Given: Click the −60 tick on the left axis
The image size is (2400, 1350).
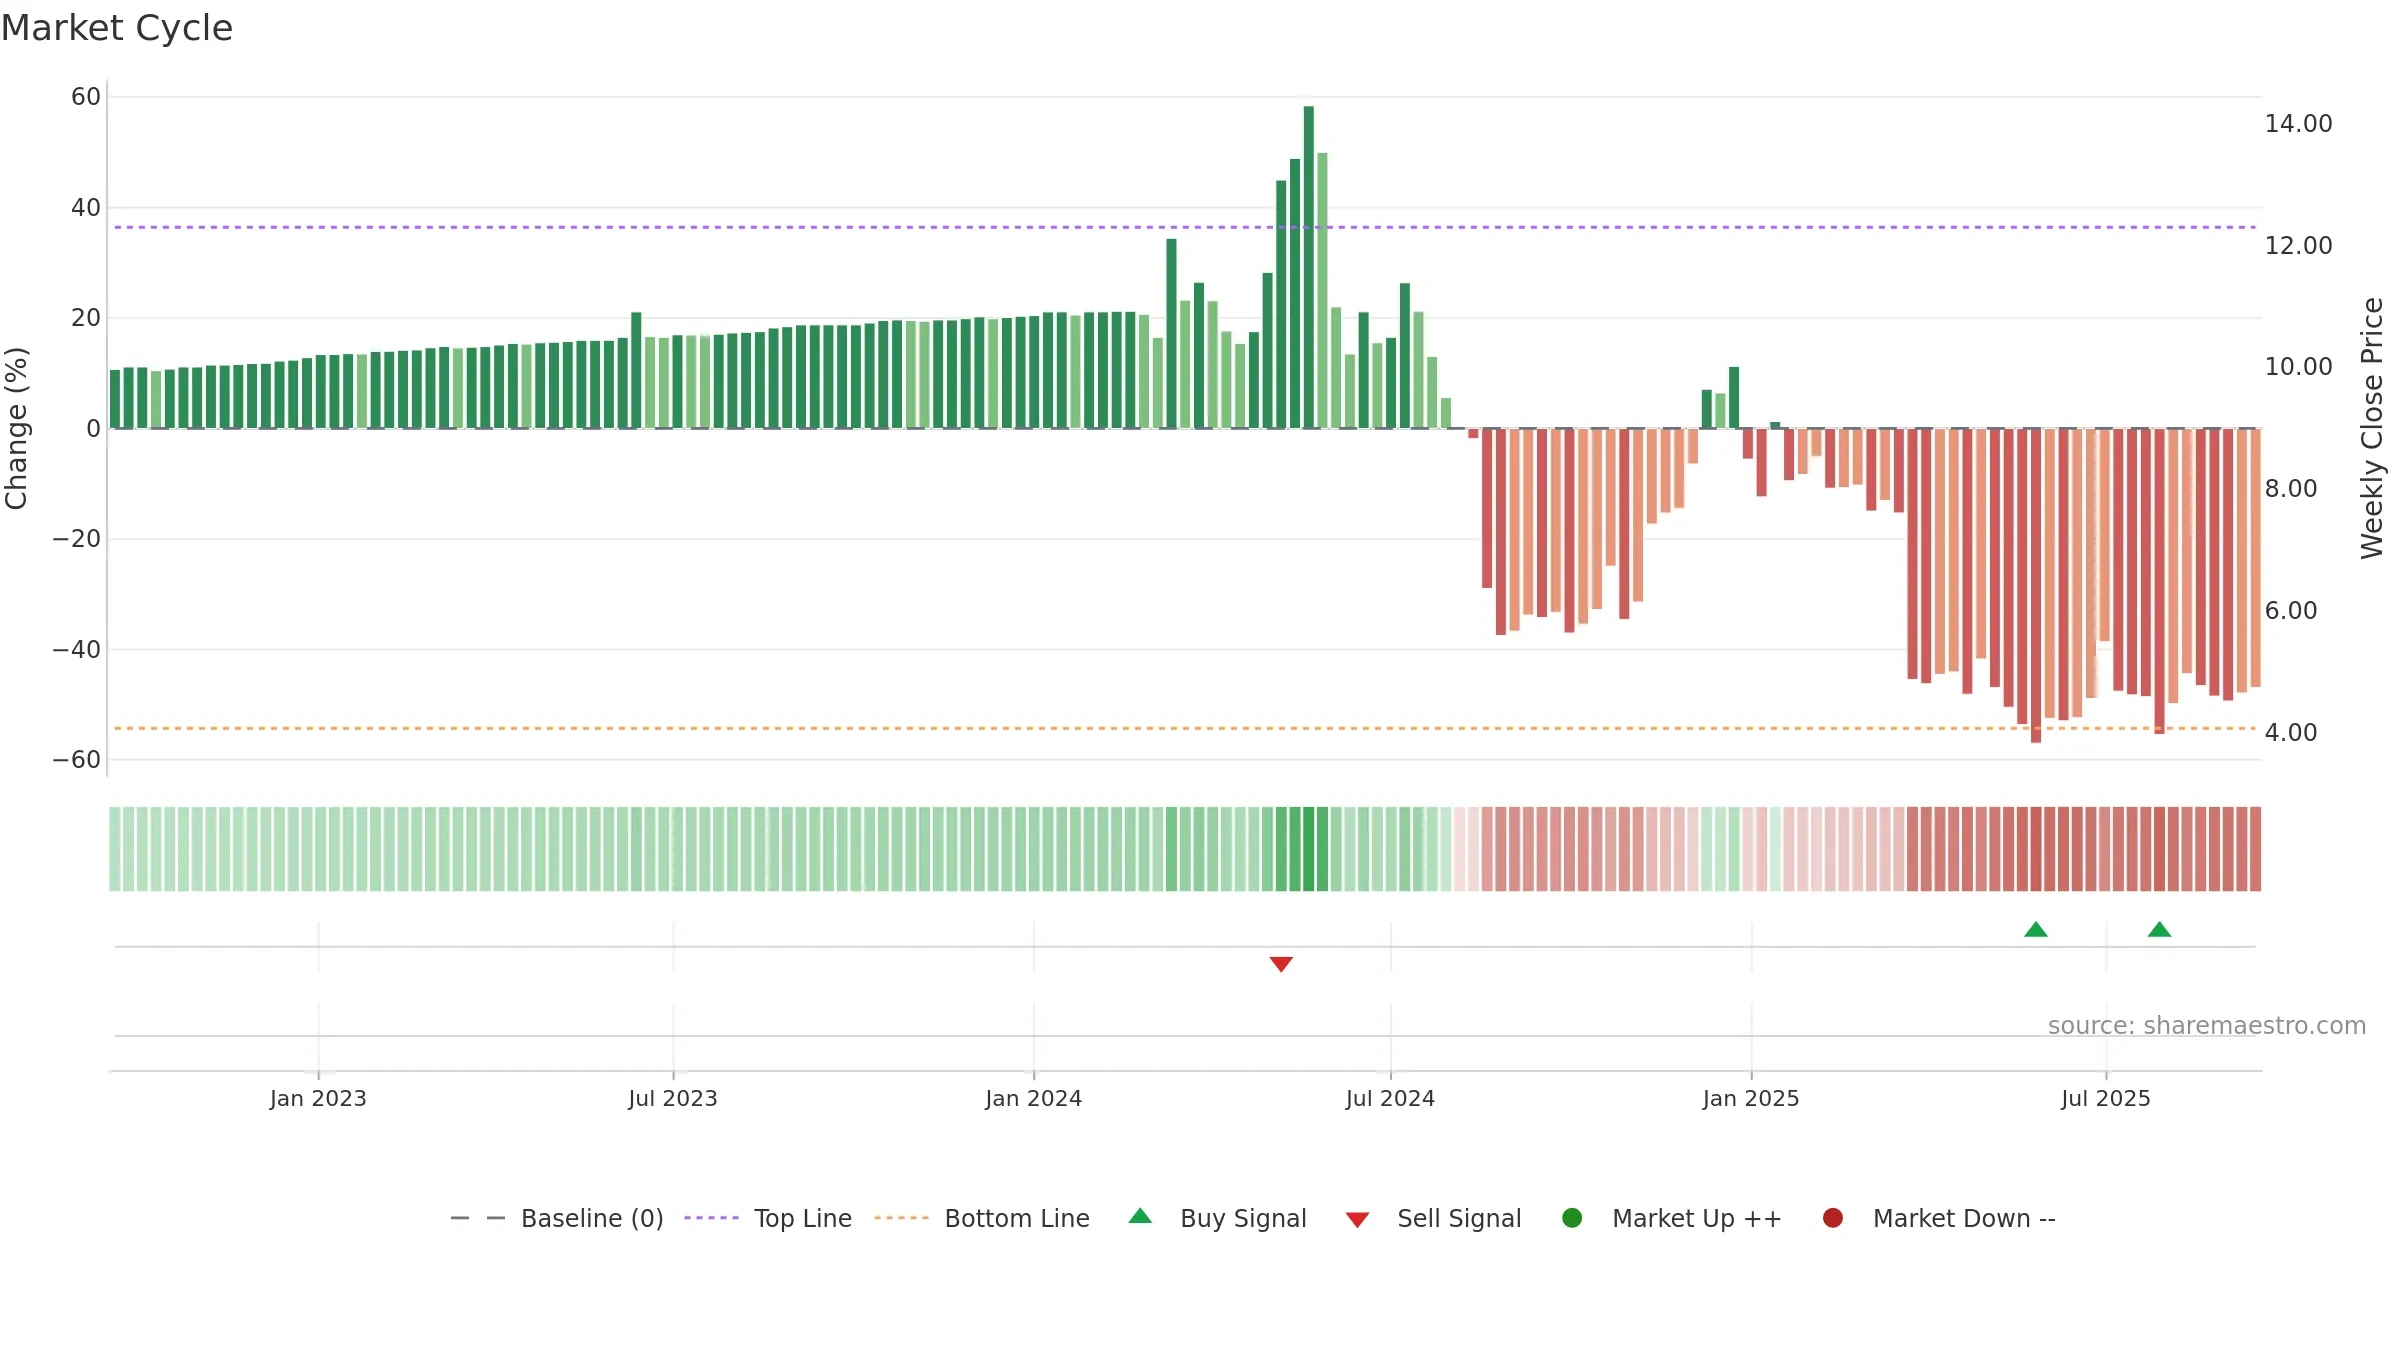Looking at the screenshot, I should tap(77, 760).
